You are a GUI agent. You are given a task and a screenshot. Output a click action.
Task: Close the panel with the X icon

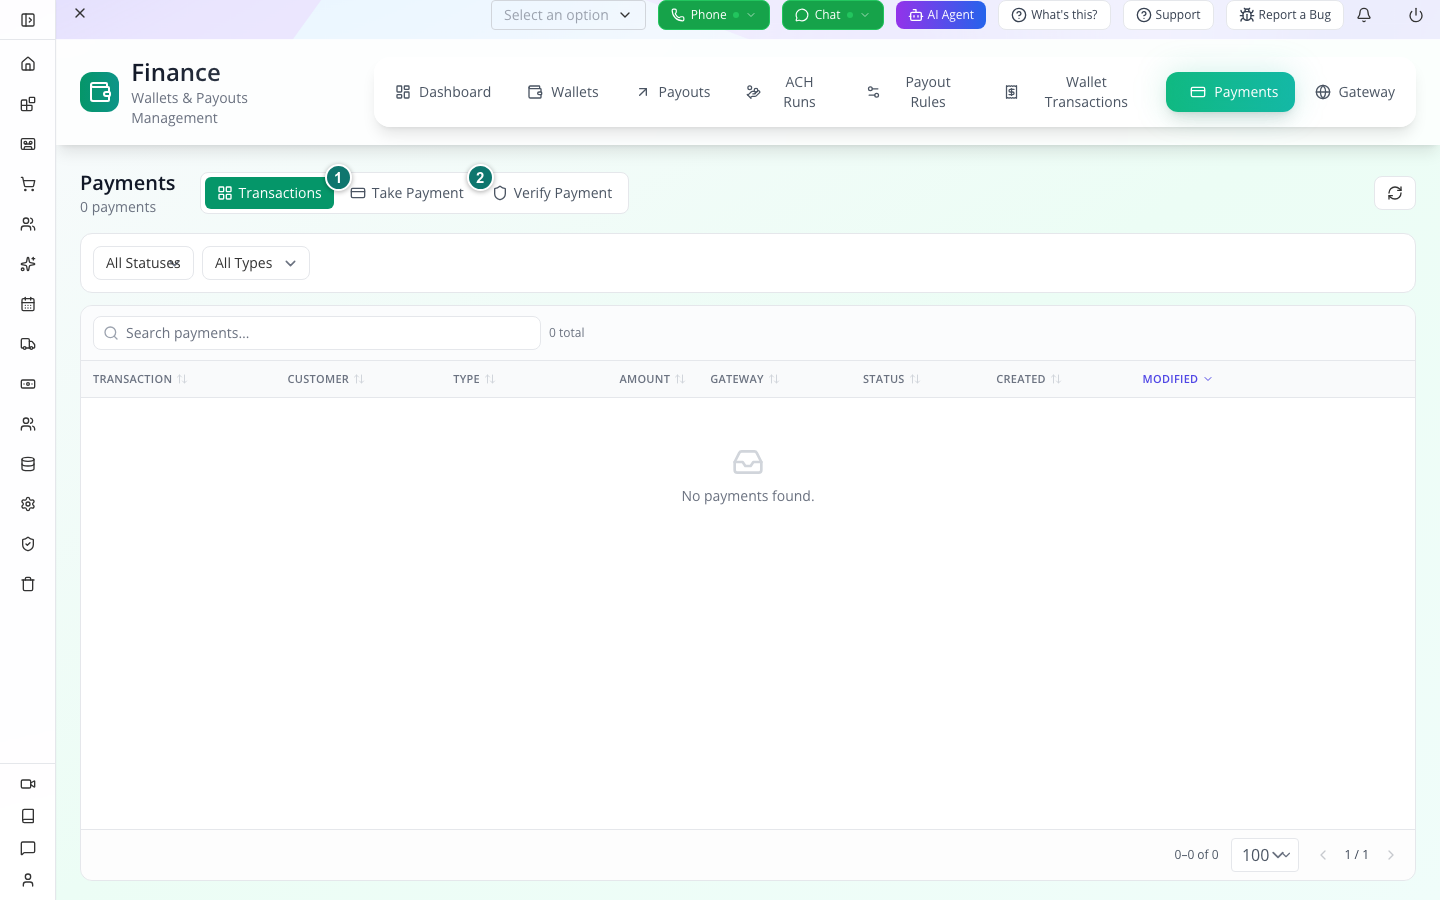[x=80, y=13]
